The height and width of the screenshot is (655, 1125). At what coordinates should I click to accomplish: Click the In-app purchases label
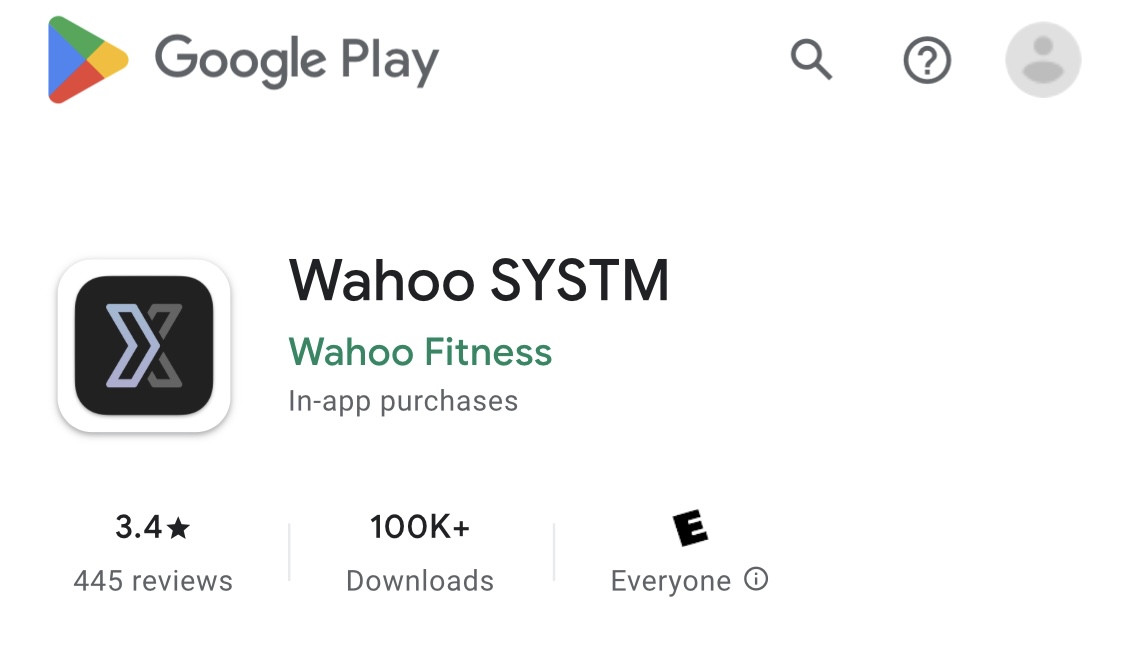(403, 401)
